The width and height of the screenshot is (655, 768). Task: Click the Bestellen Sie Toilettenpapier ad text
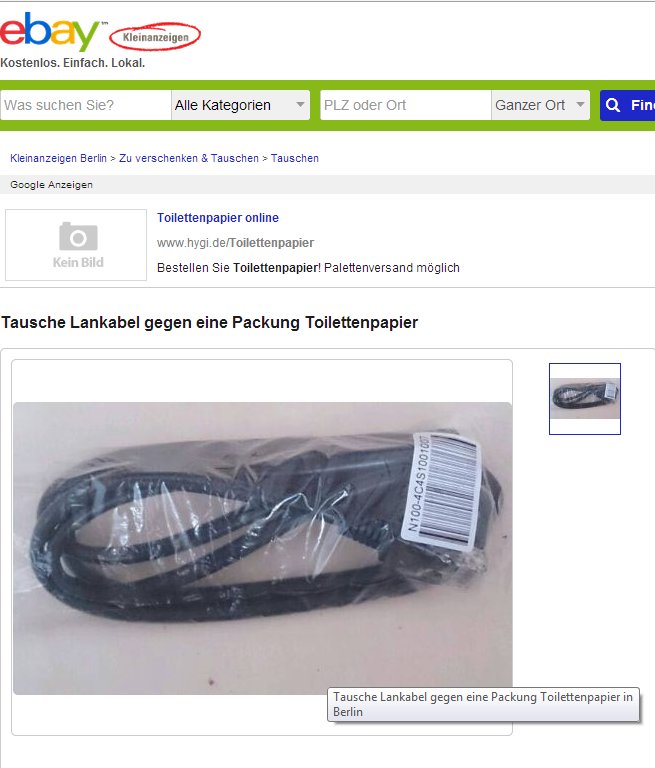308,268
